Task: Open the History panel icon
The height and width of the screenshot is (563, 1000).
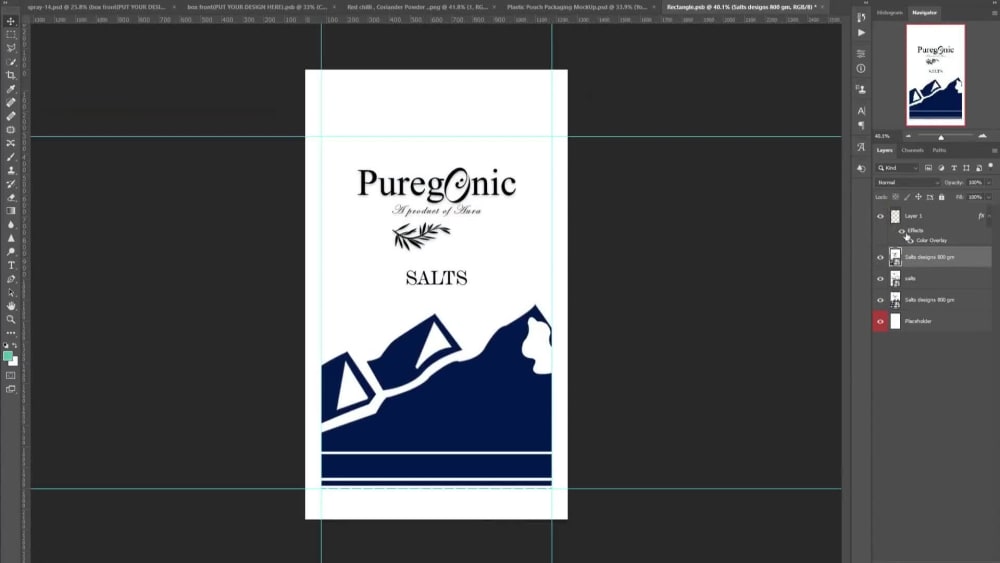Action: pos(861,18)
